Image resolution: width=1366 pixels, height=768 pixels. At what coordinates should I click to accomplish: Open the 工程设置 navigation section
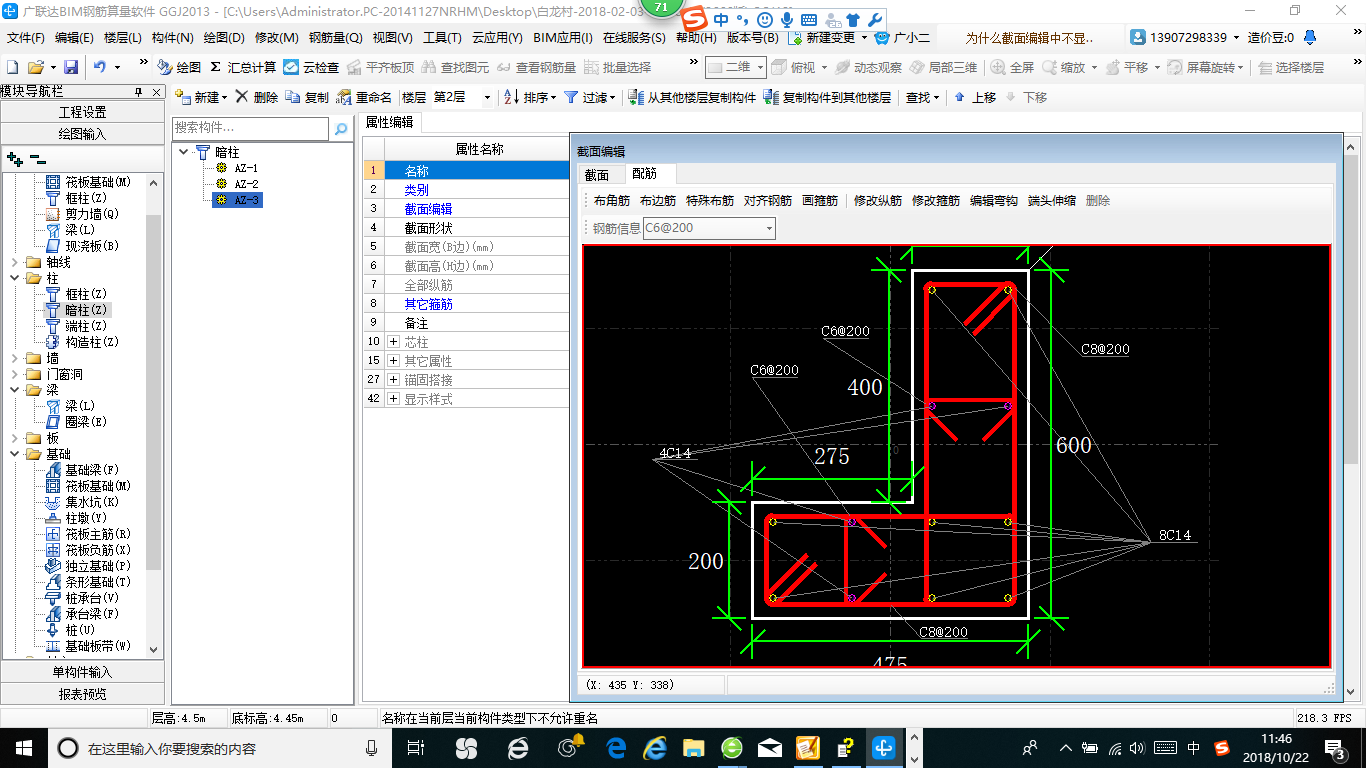tap(82, 112)
